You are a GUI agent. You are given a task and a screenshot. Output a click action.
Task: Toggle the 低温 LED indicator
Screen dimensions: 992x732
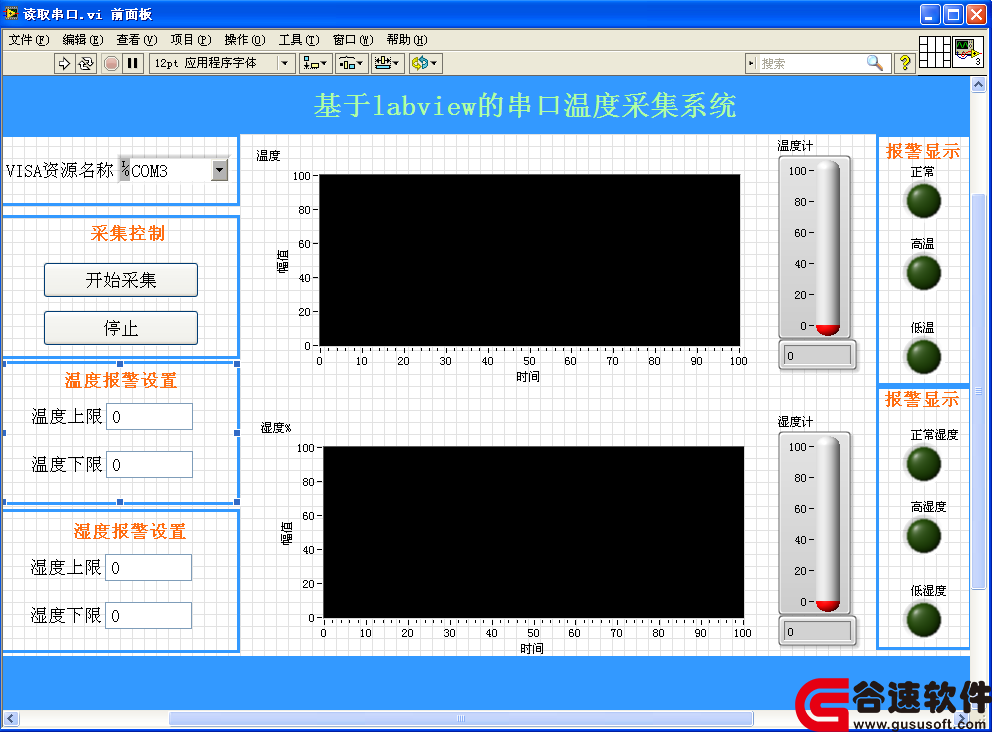924,357
